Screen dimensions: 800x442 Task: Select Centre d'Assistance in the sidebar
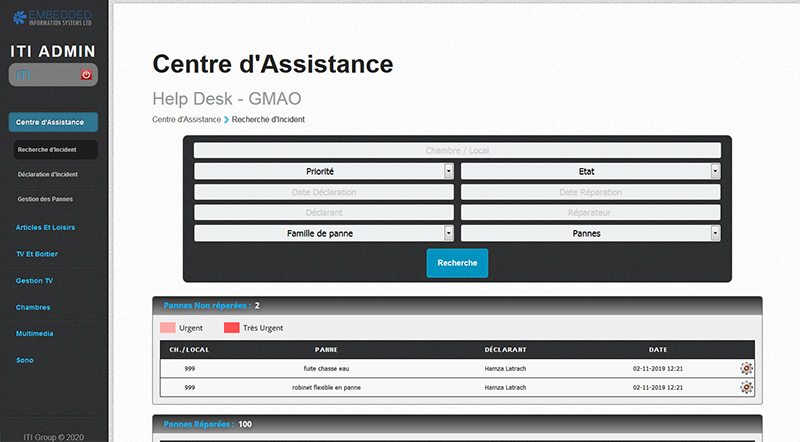point(53,122)
